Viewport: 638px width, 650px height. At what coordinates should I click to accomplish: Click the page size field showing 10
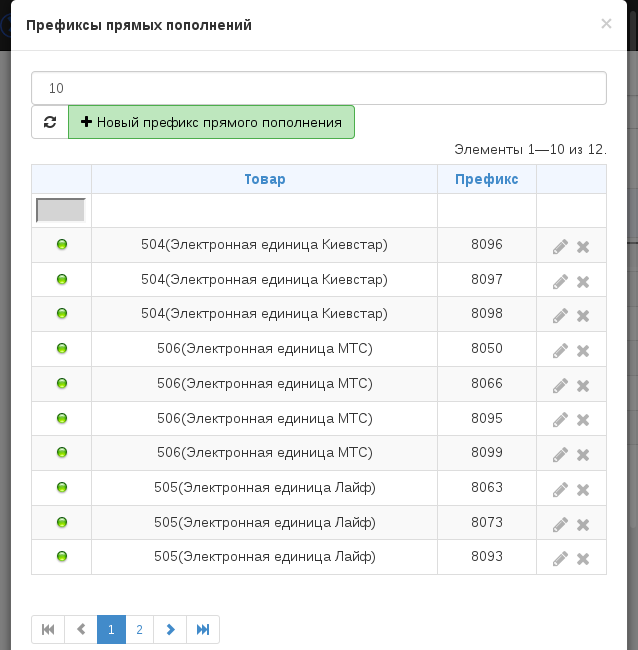tap(319, 88)
